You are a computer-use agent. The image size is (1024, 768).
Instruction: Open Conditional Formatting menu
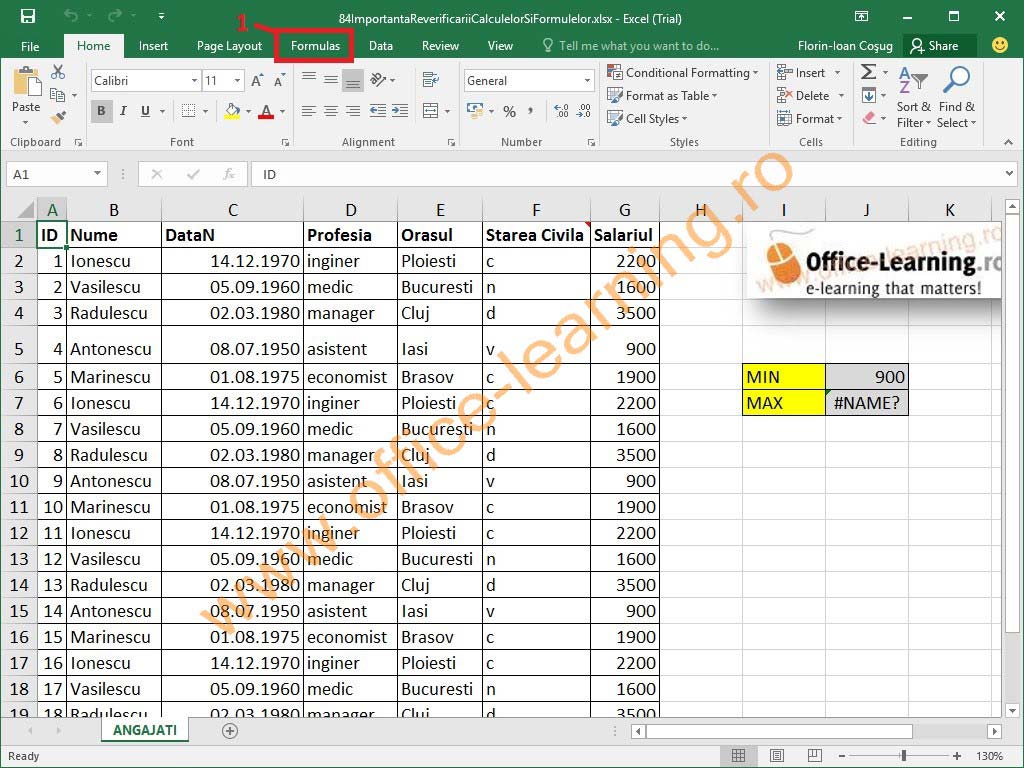[682, 72]
